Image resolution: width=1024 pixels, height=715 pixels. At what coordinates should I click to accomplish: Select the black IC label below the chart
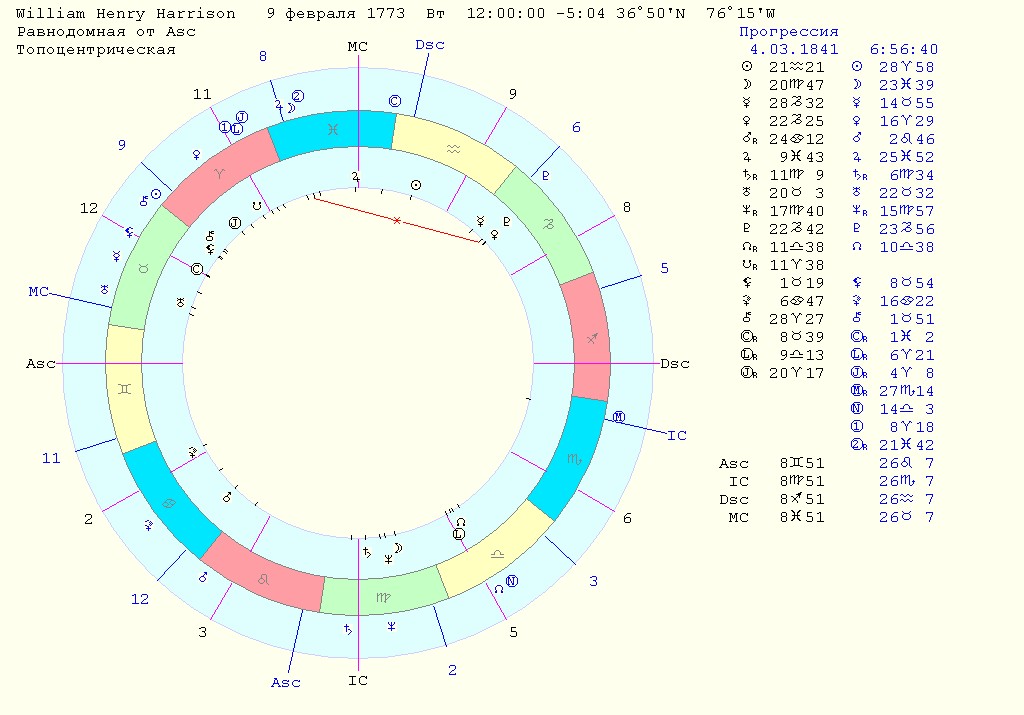click(357, 680)
